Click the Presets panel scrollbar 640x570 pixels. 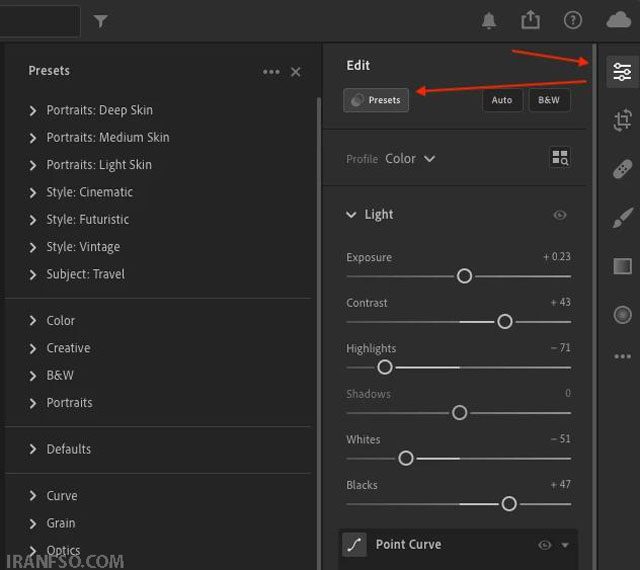tap(319, 333)
